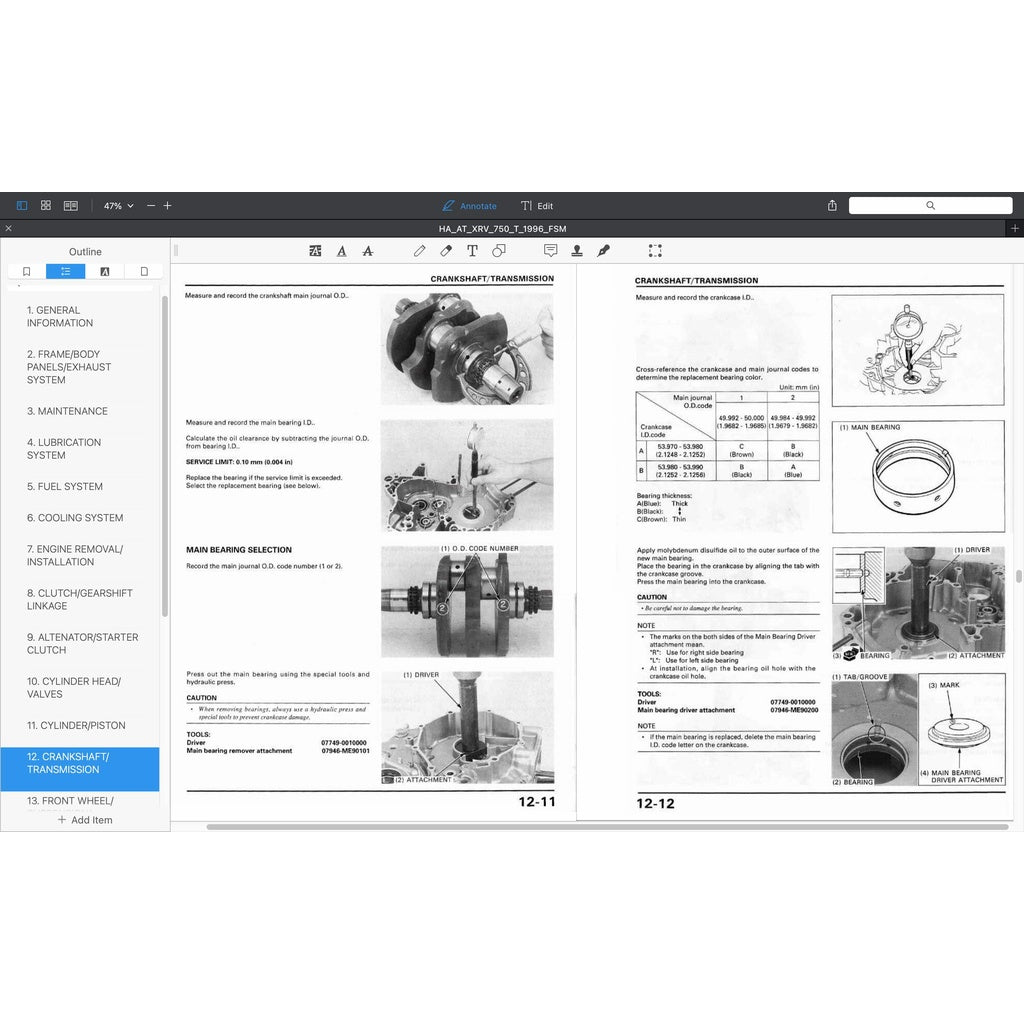This screenshot has height=1024, width=1024.
Task: Switch to Annotate mode
Action: point(469,206)
